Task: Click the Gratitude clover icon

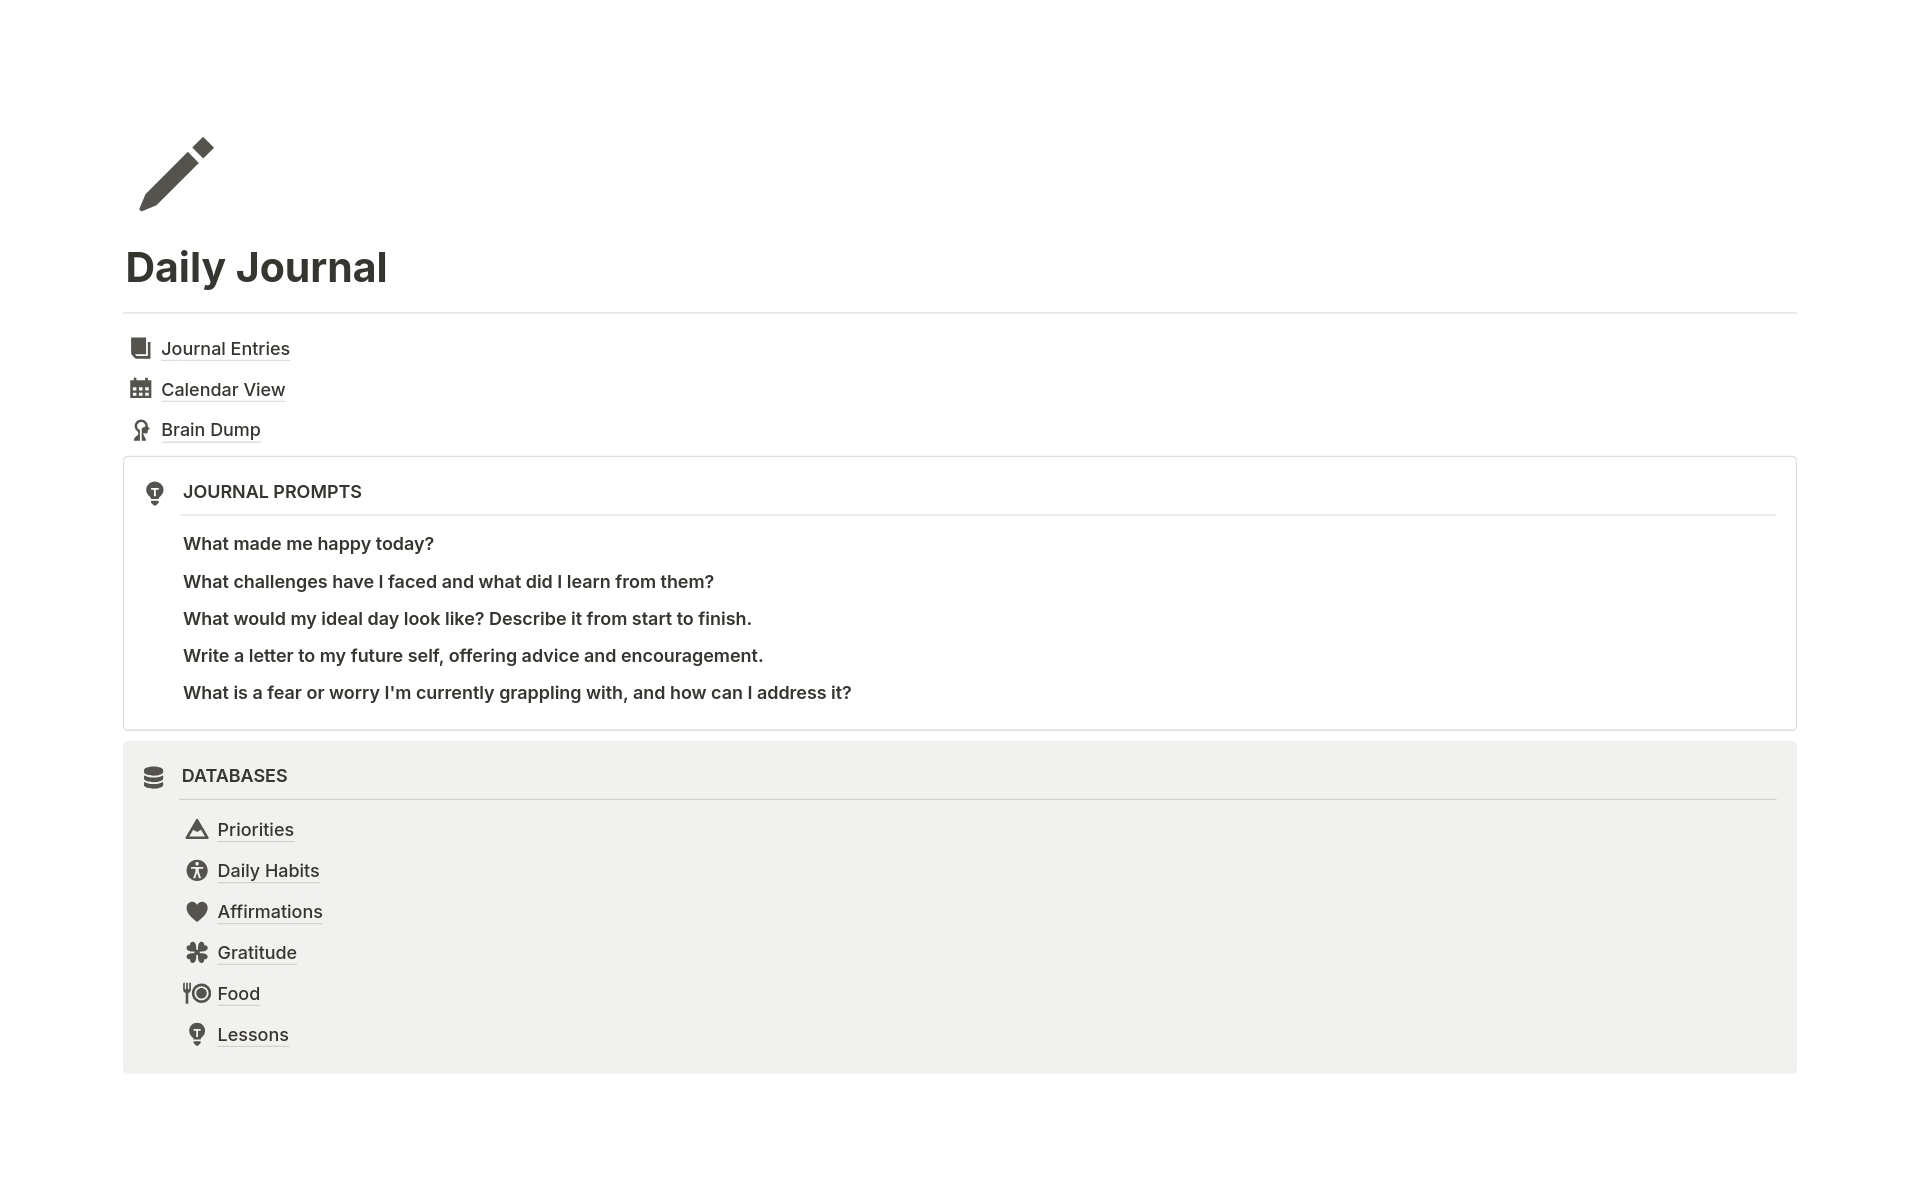Action: pos(198,950)
